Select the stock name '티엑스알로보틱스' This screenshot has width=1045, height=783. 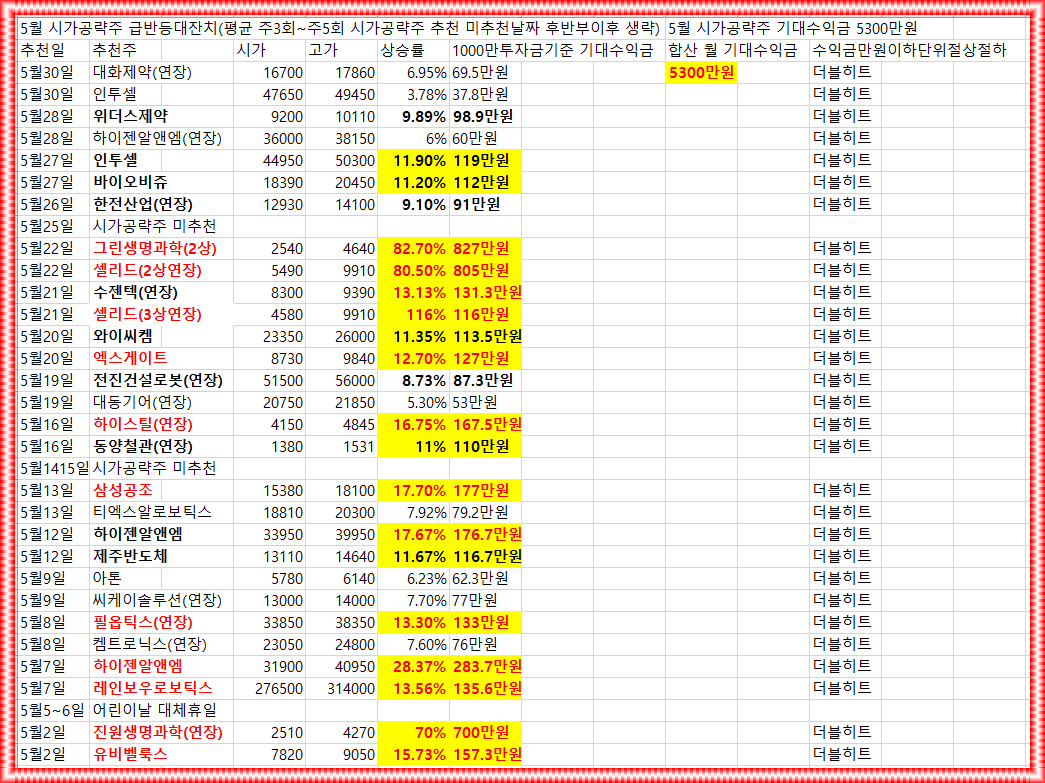tap(153, 512)
